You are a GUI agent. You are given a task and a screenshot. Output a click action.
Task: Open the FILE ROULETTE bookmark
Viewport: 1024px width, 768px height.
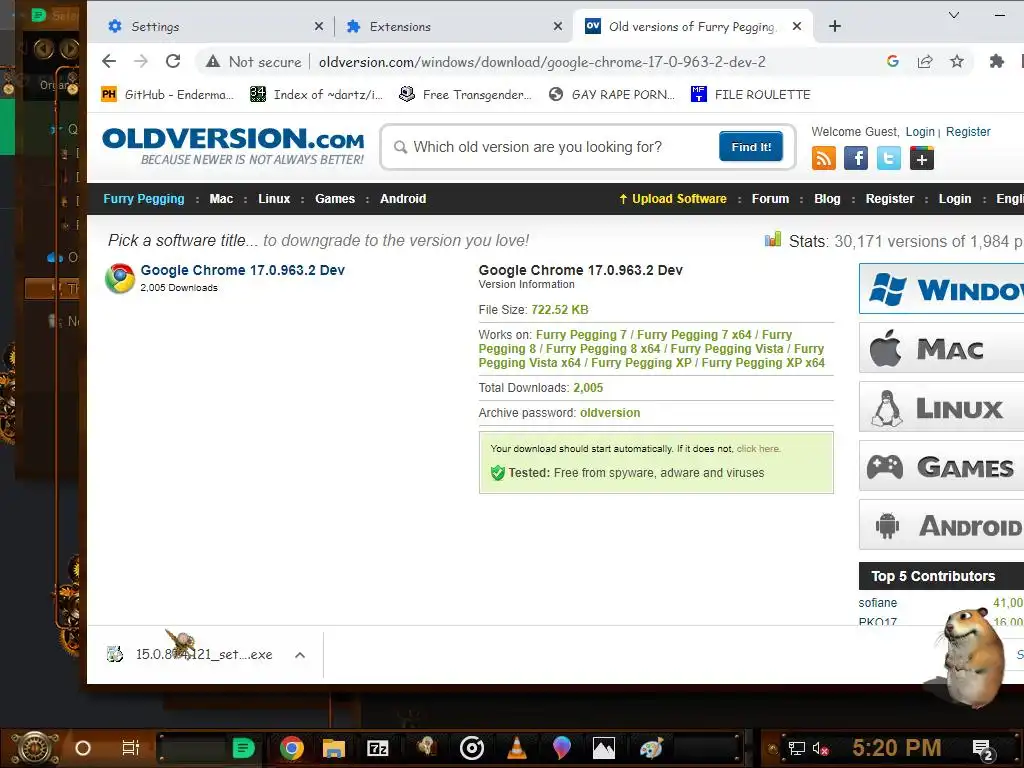[751, 95]
